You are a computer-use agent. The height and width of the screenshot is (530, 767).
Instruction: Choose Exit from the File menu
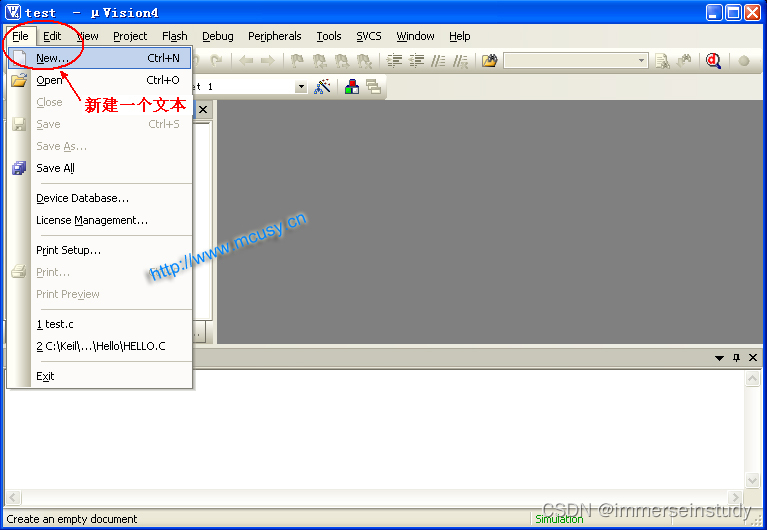click(100, 376)
